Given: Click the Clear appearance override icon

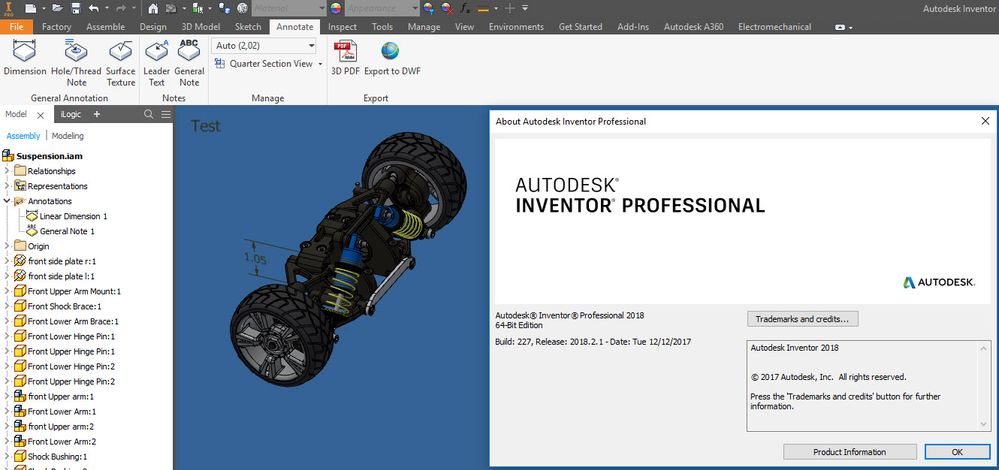Looking at the screenshot, I should pos(447,8).
